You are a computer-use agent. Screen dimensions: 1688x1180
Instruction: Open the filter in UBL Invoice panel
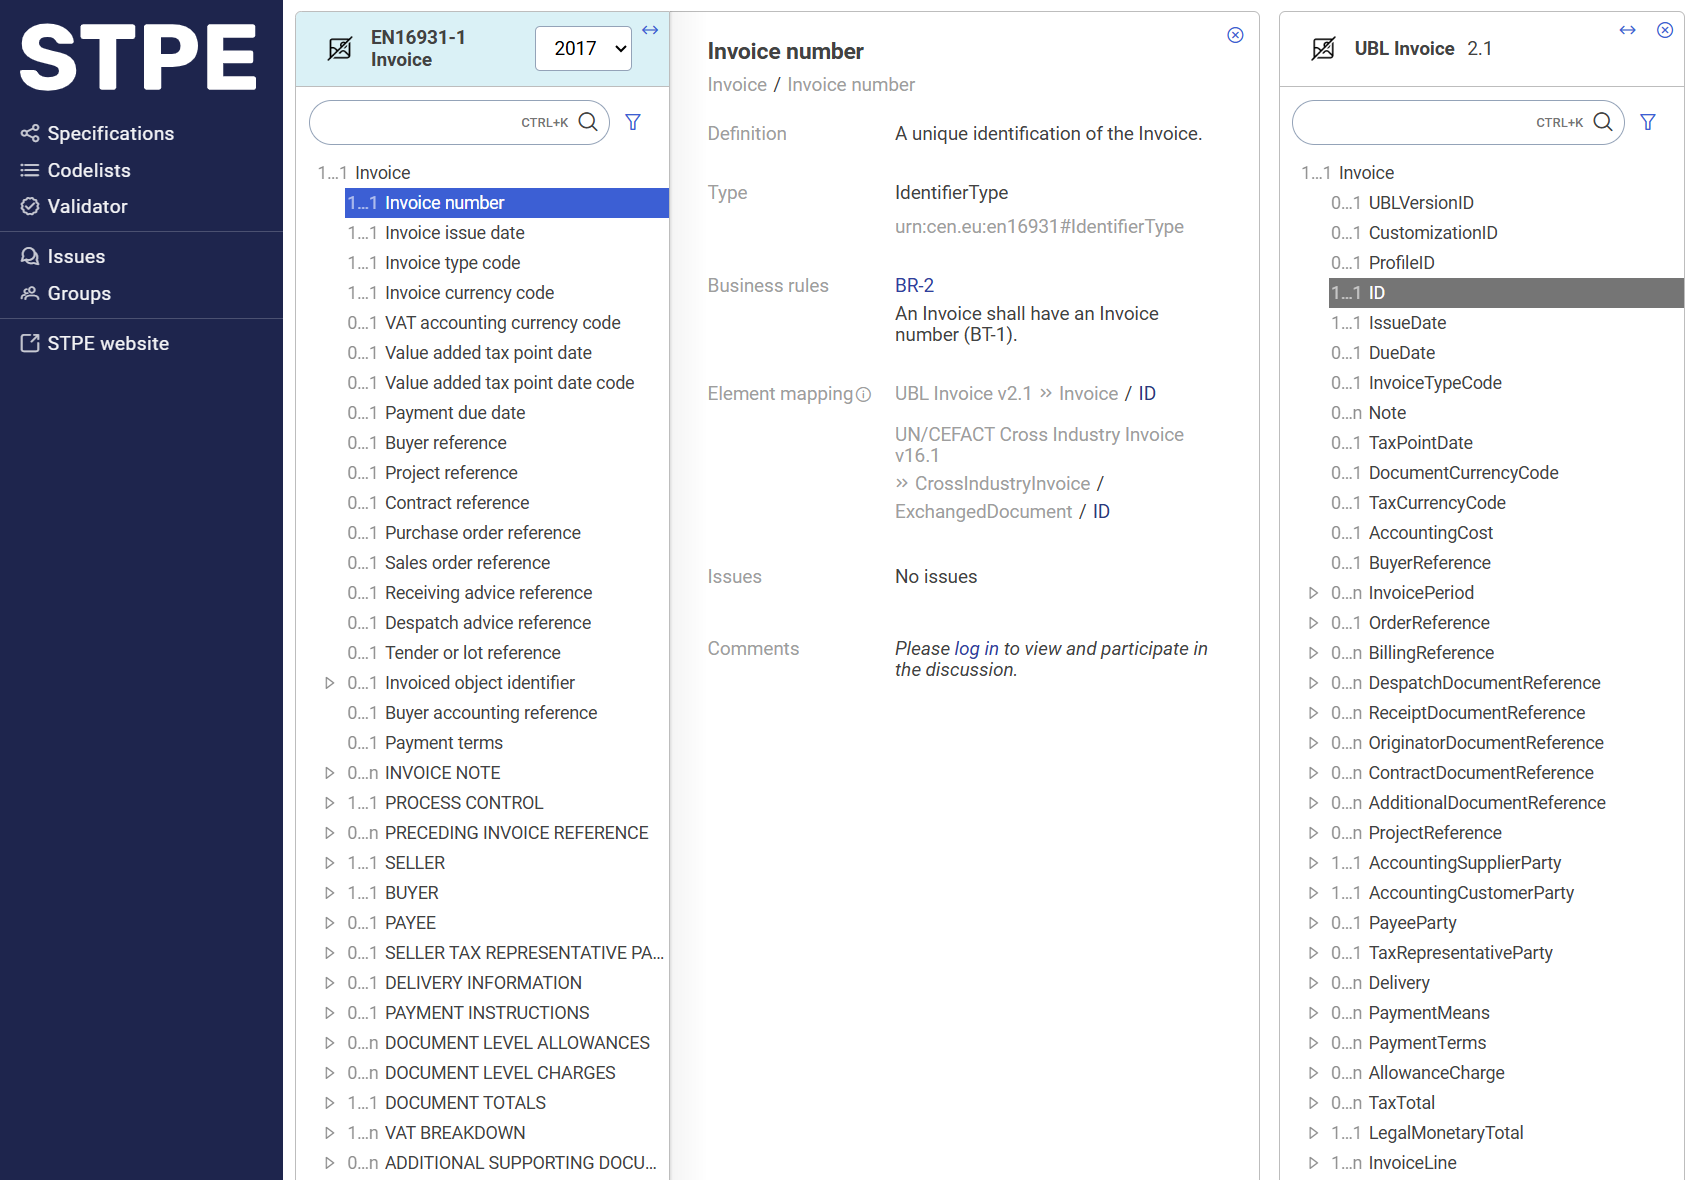(x=1648, y=122)
